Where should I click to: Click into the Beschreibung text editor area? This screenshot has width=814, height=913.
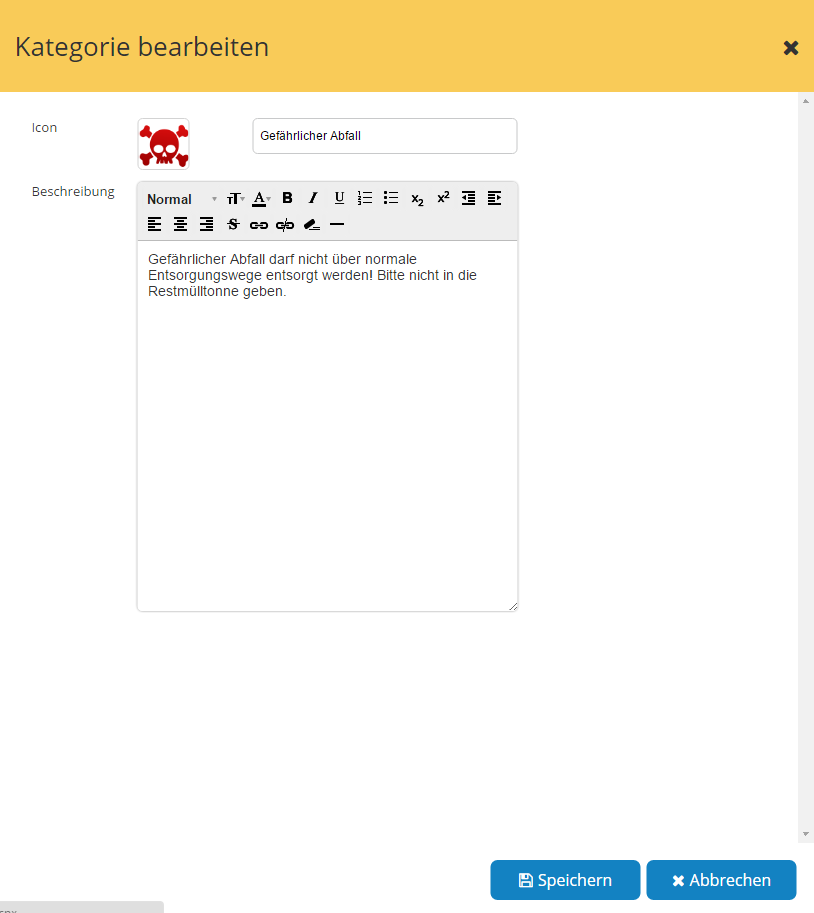tap(327, 426)
